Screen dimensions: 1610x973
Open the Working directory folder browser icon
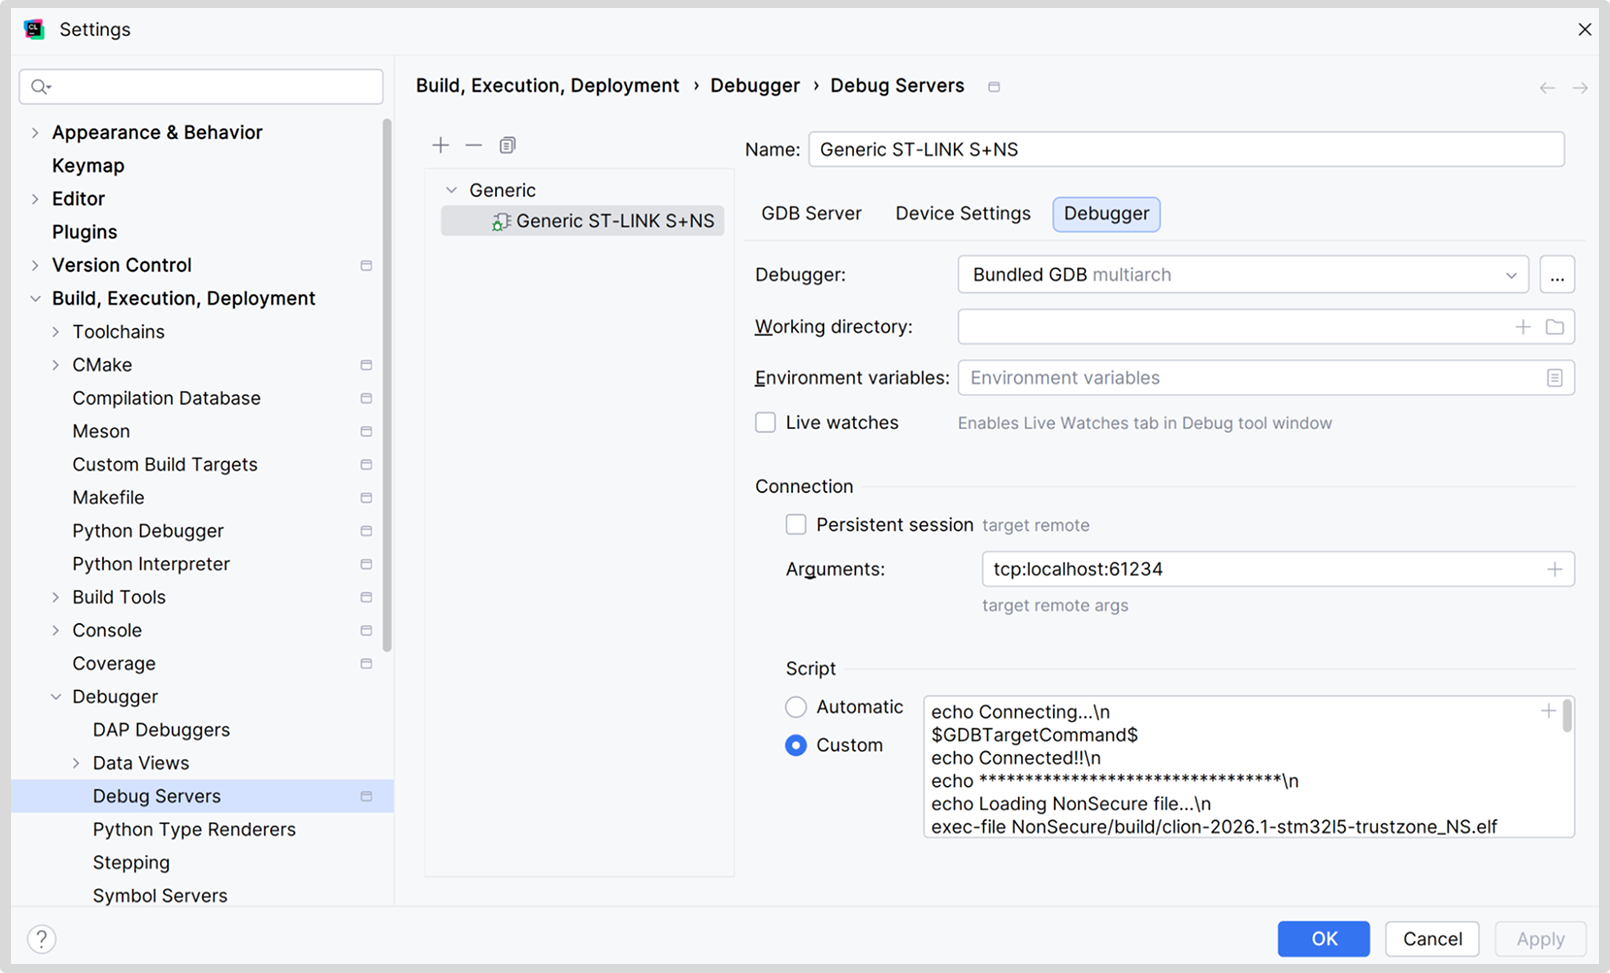click(1554, 327)
